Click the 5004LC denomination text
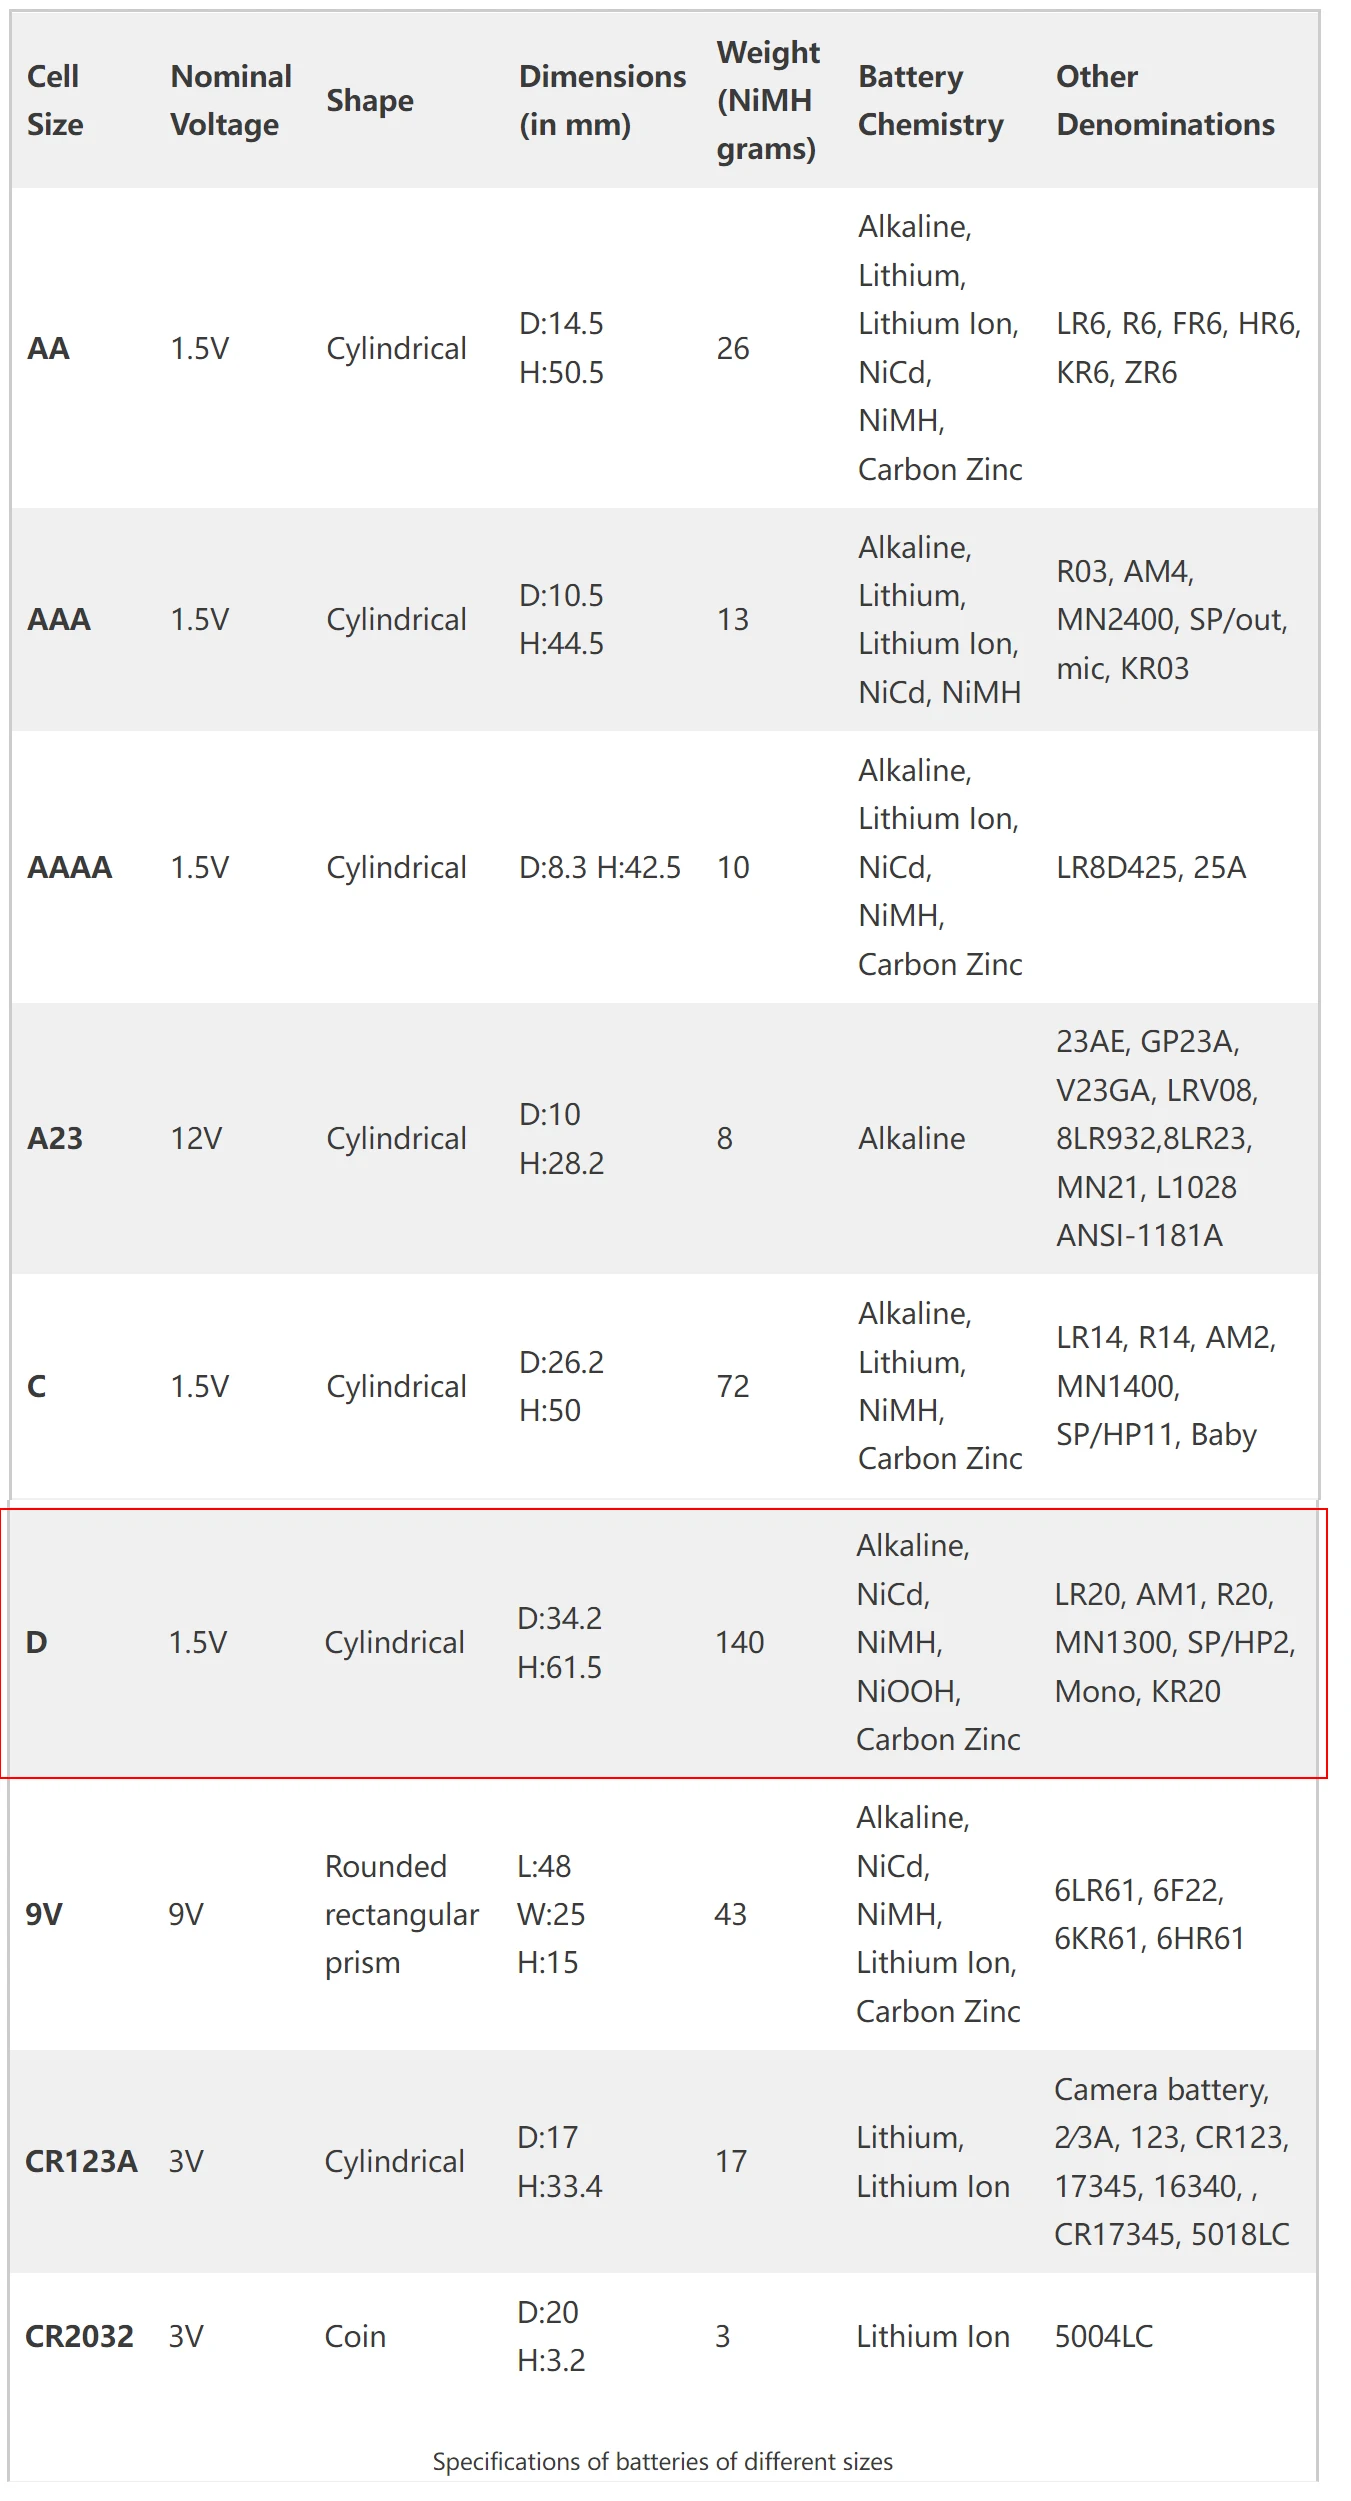 [x=1103, y=2336]
